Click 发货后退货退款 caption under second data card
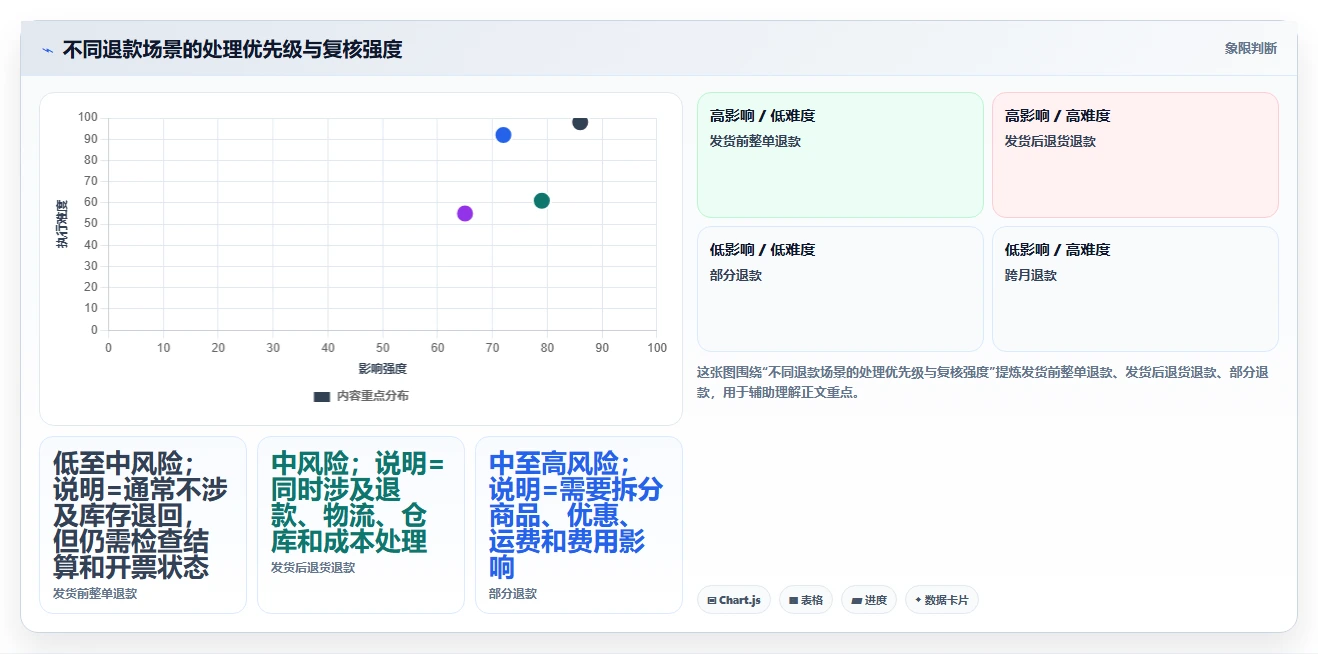1318x654 pixels. (x=313, y=568)
